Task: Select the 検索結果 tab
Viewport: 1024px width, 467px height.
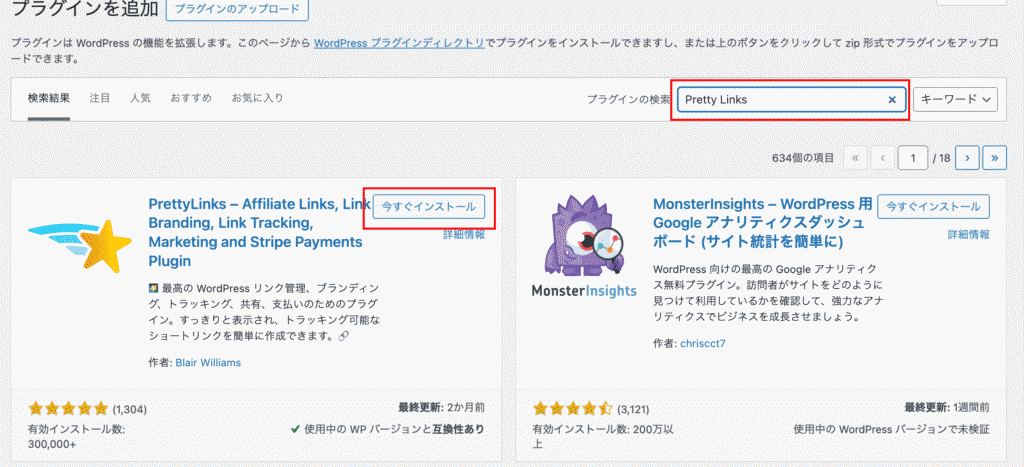Action: pos(49,99)
